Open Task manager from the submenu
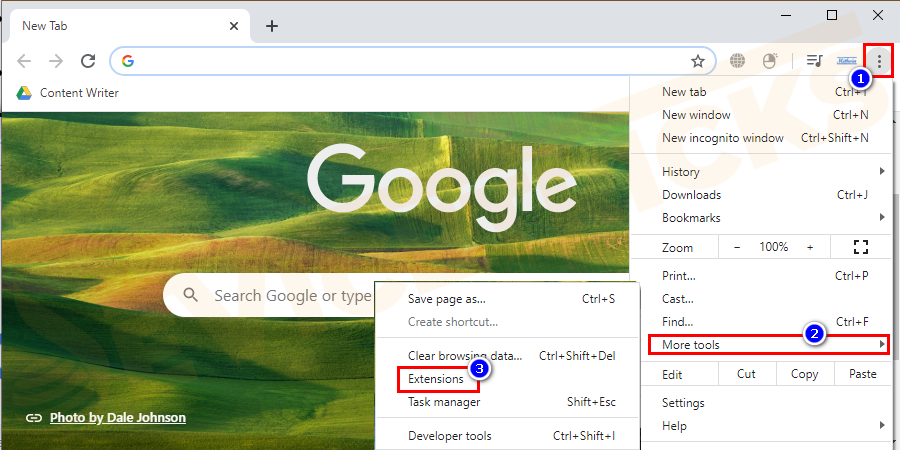The width and height of the screenshot is (900, 450). click(x=507, y=402)
